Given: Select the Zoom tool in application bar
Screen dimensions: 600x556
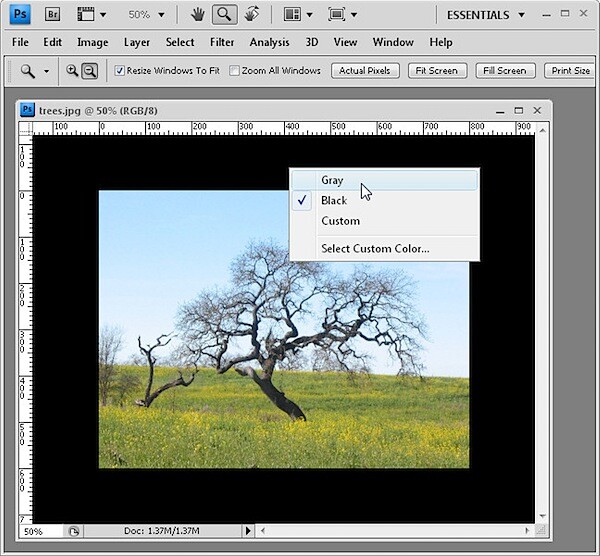Looking at the screenshot, I should pyautogui.click(x=224, y=15).
